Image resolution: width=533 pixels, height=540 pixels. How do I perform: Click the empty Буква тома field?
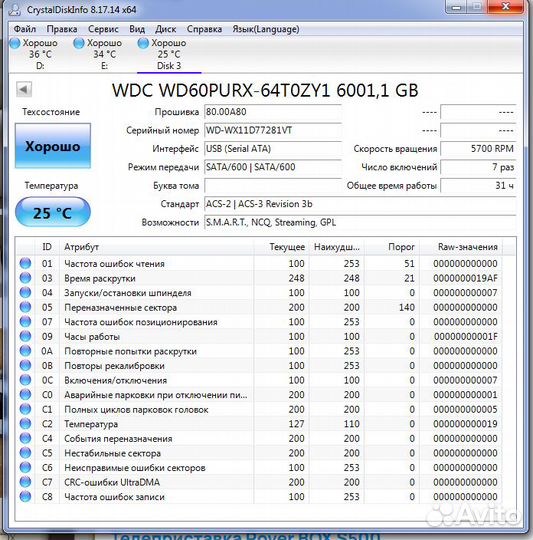(273, 186)
